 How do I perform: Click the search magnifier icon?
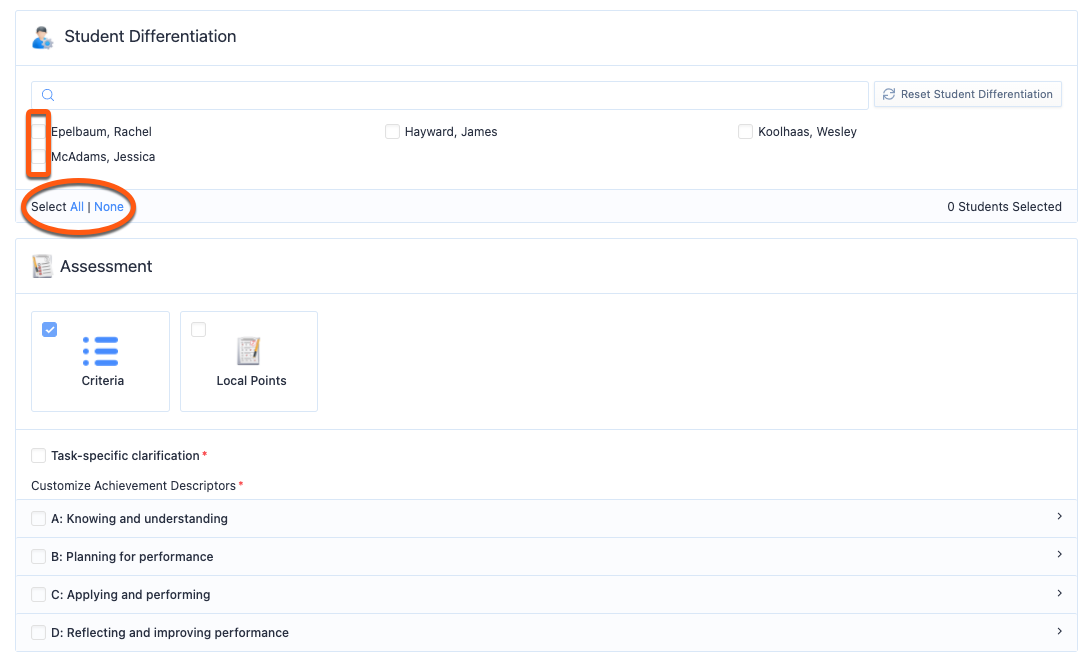(x=48, y=95)
